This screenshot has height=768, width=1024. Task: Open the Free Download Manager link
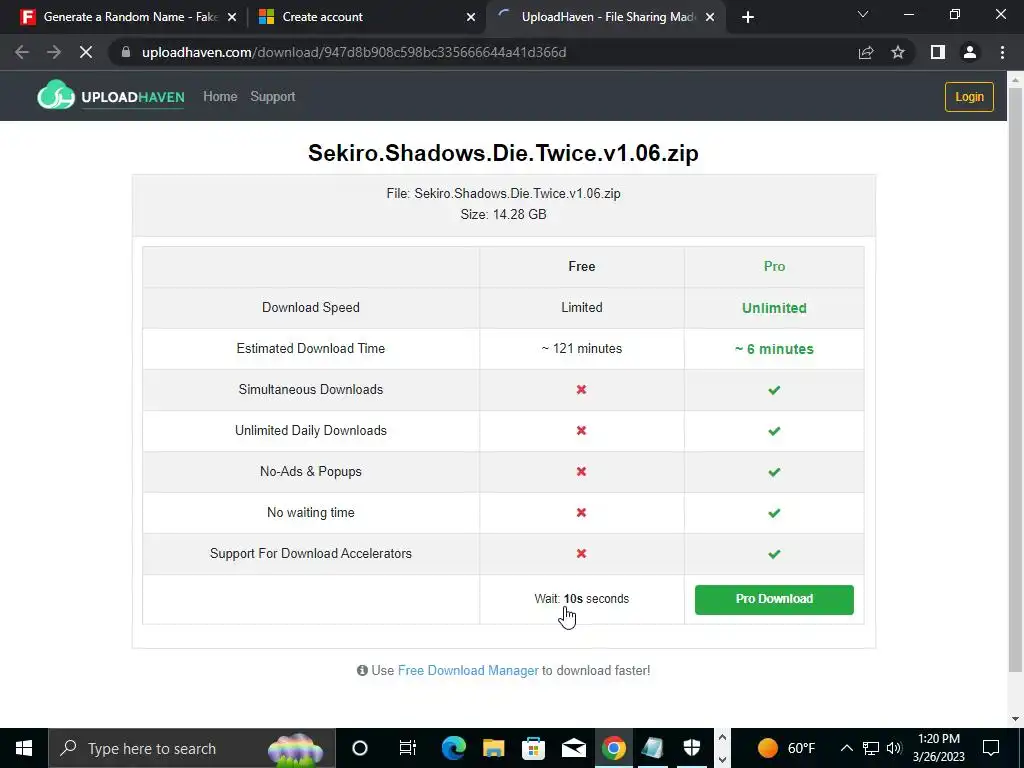tap(468, 670)
